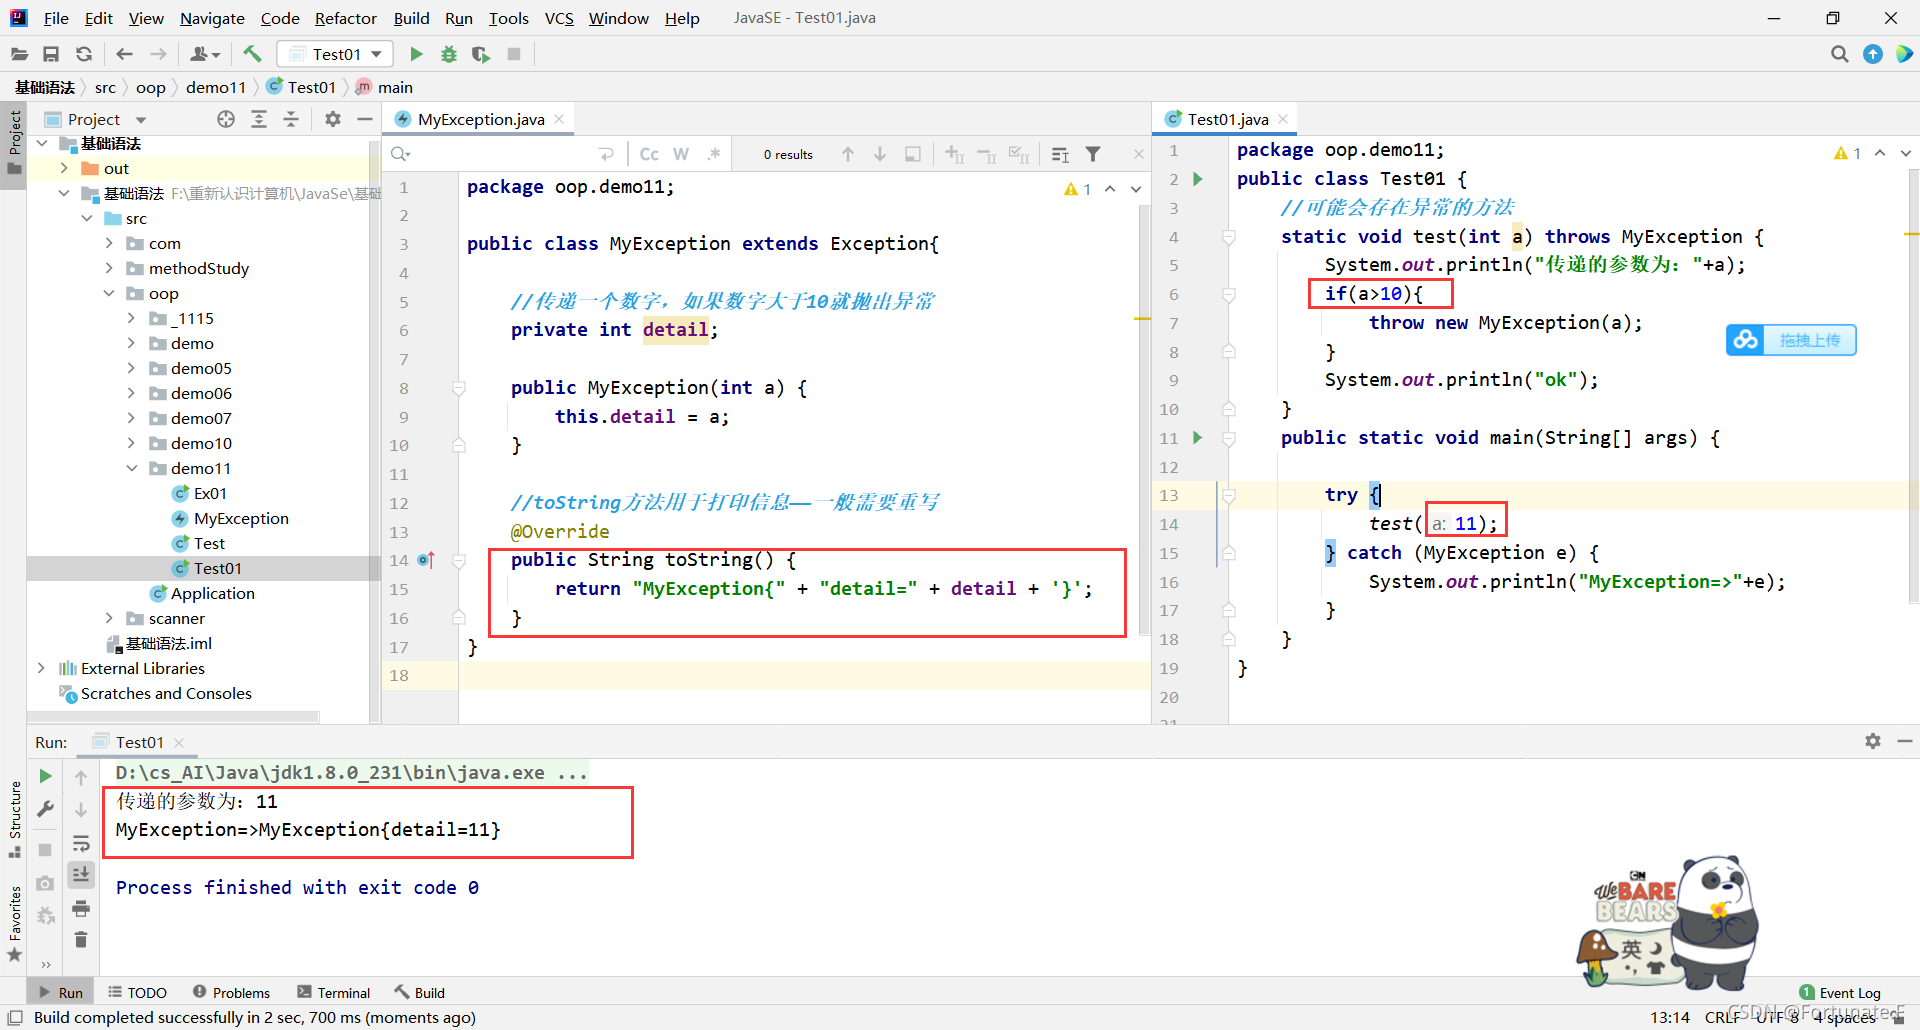
Task: Clear all console output with trash
Action: pos(81,939)
